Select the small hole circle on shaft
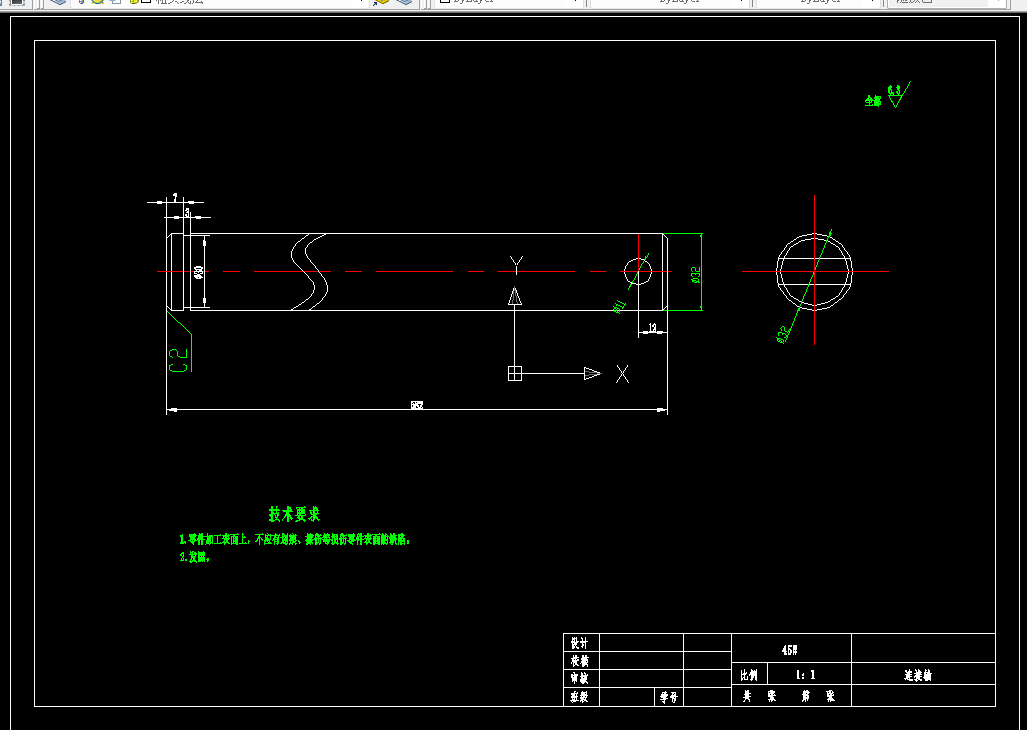The image size is (1027, 730). 638,272
